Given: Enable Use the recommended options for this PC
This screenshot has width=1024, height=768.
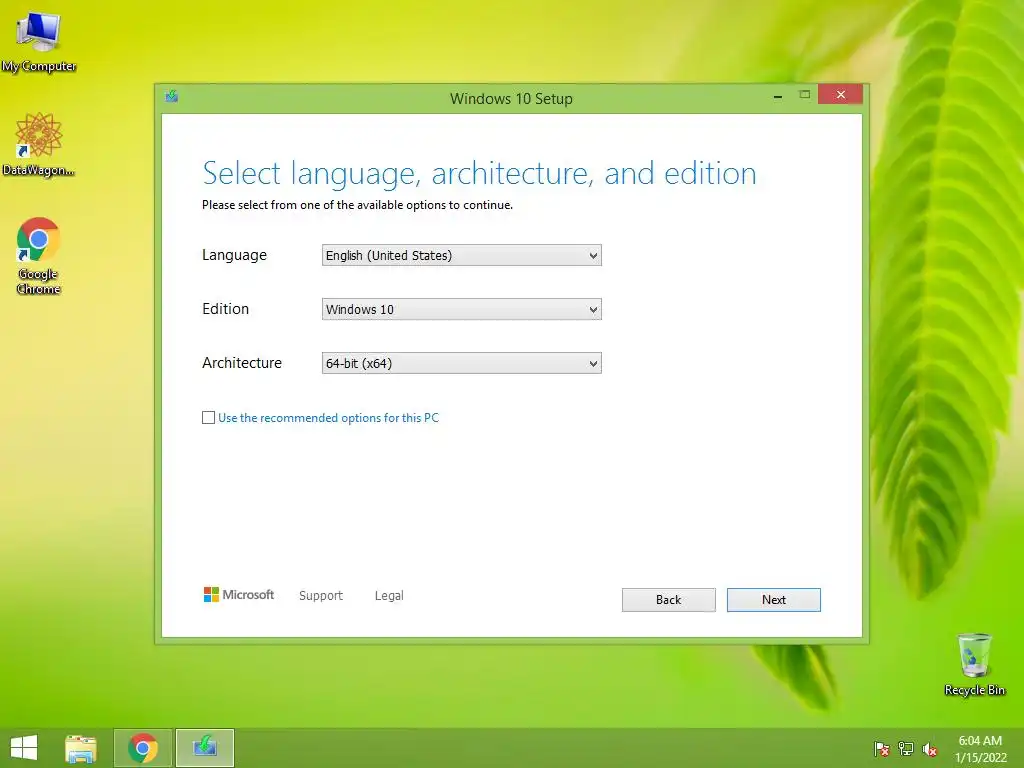Looking at the screenshot, I should 208,417.
